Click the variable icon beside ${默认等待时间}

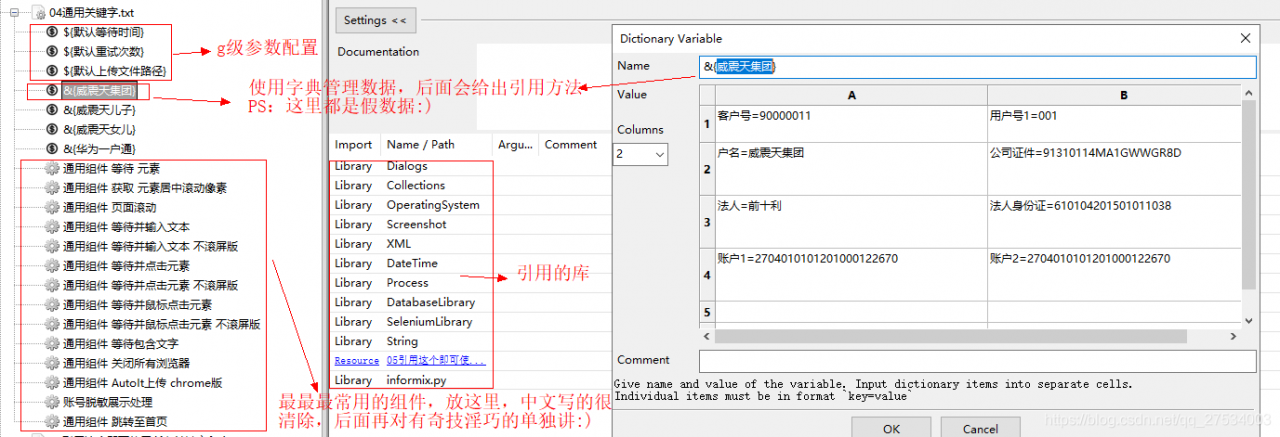pos(51,32)
